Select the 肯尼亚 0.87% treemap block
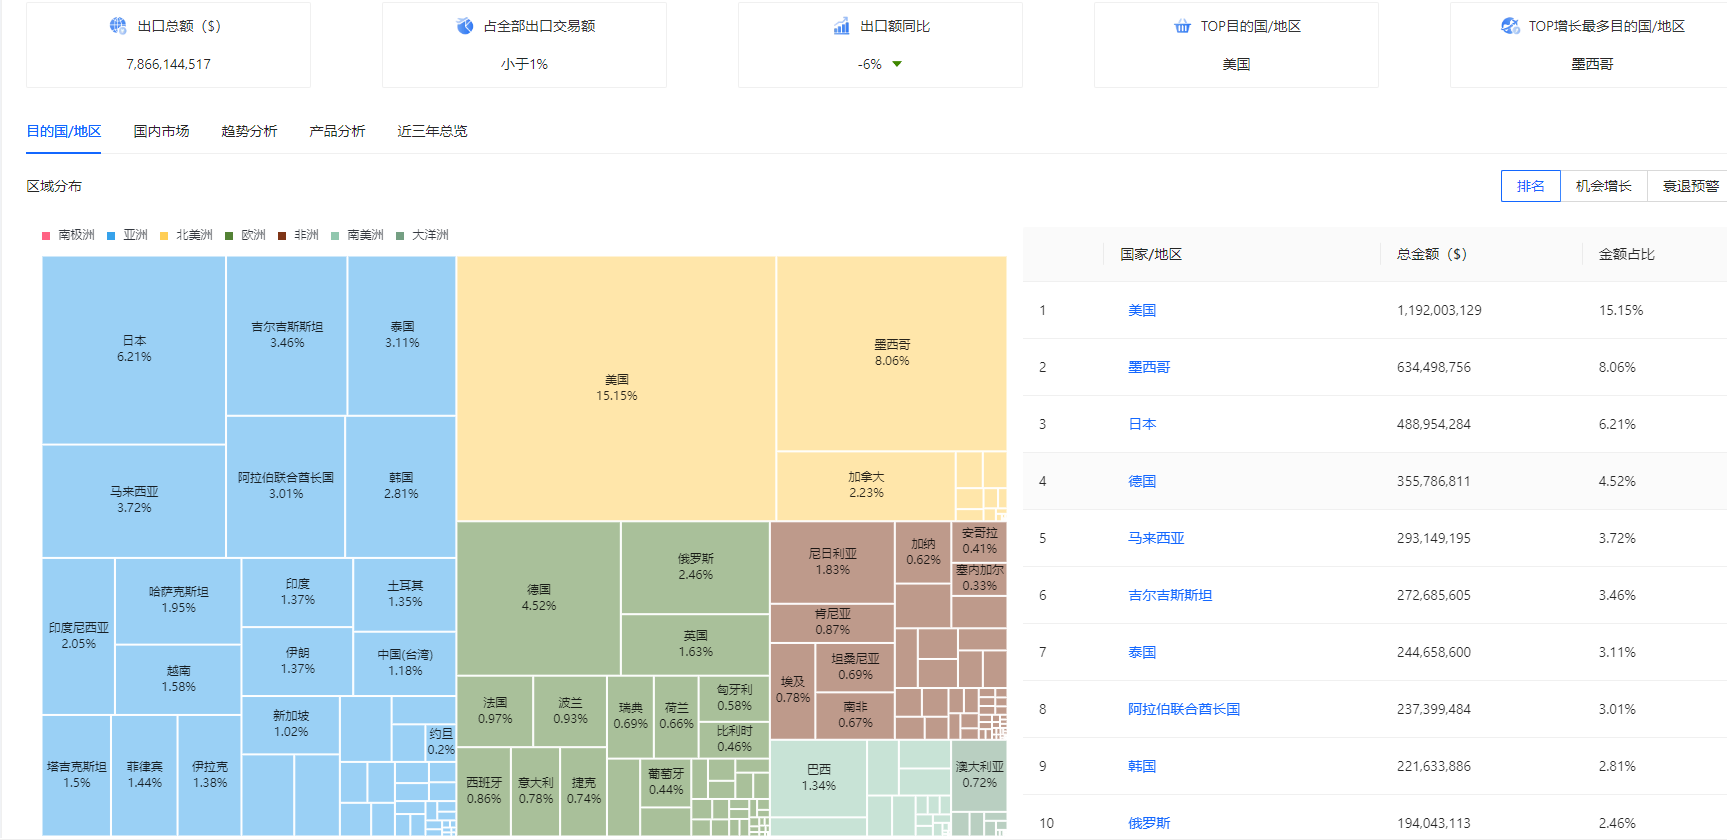 point(832,622)
